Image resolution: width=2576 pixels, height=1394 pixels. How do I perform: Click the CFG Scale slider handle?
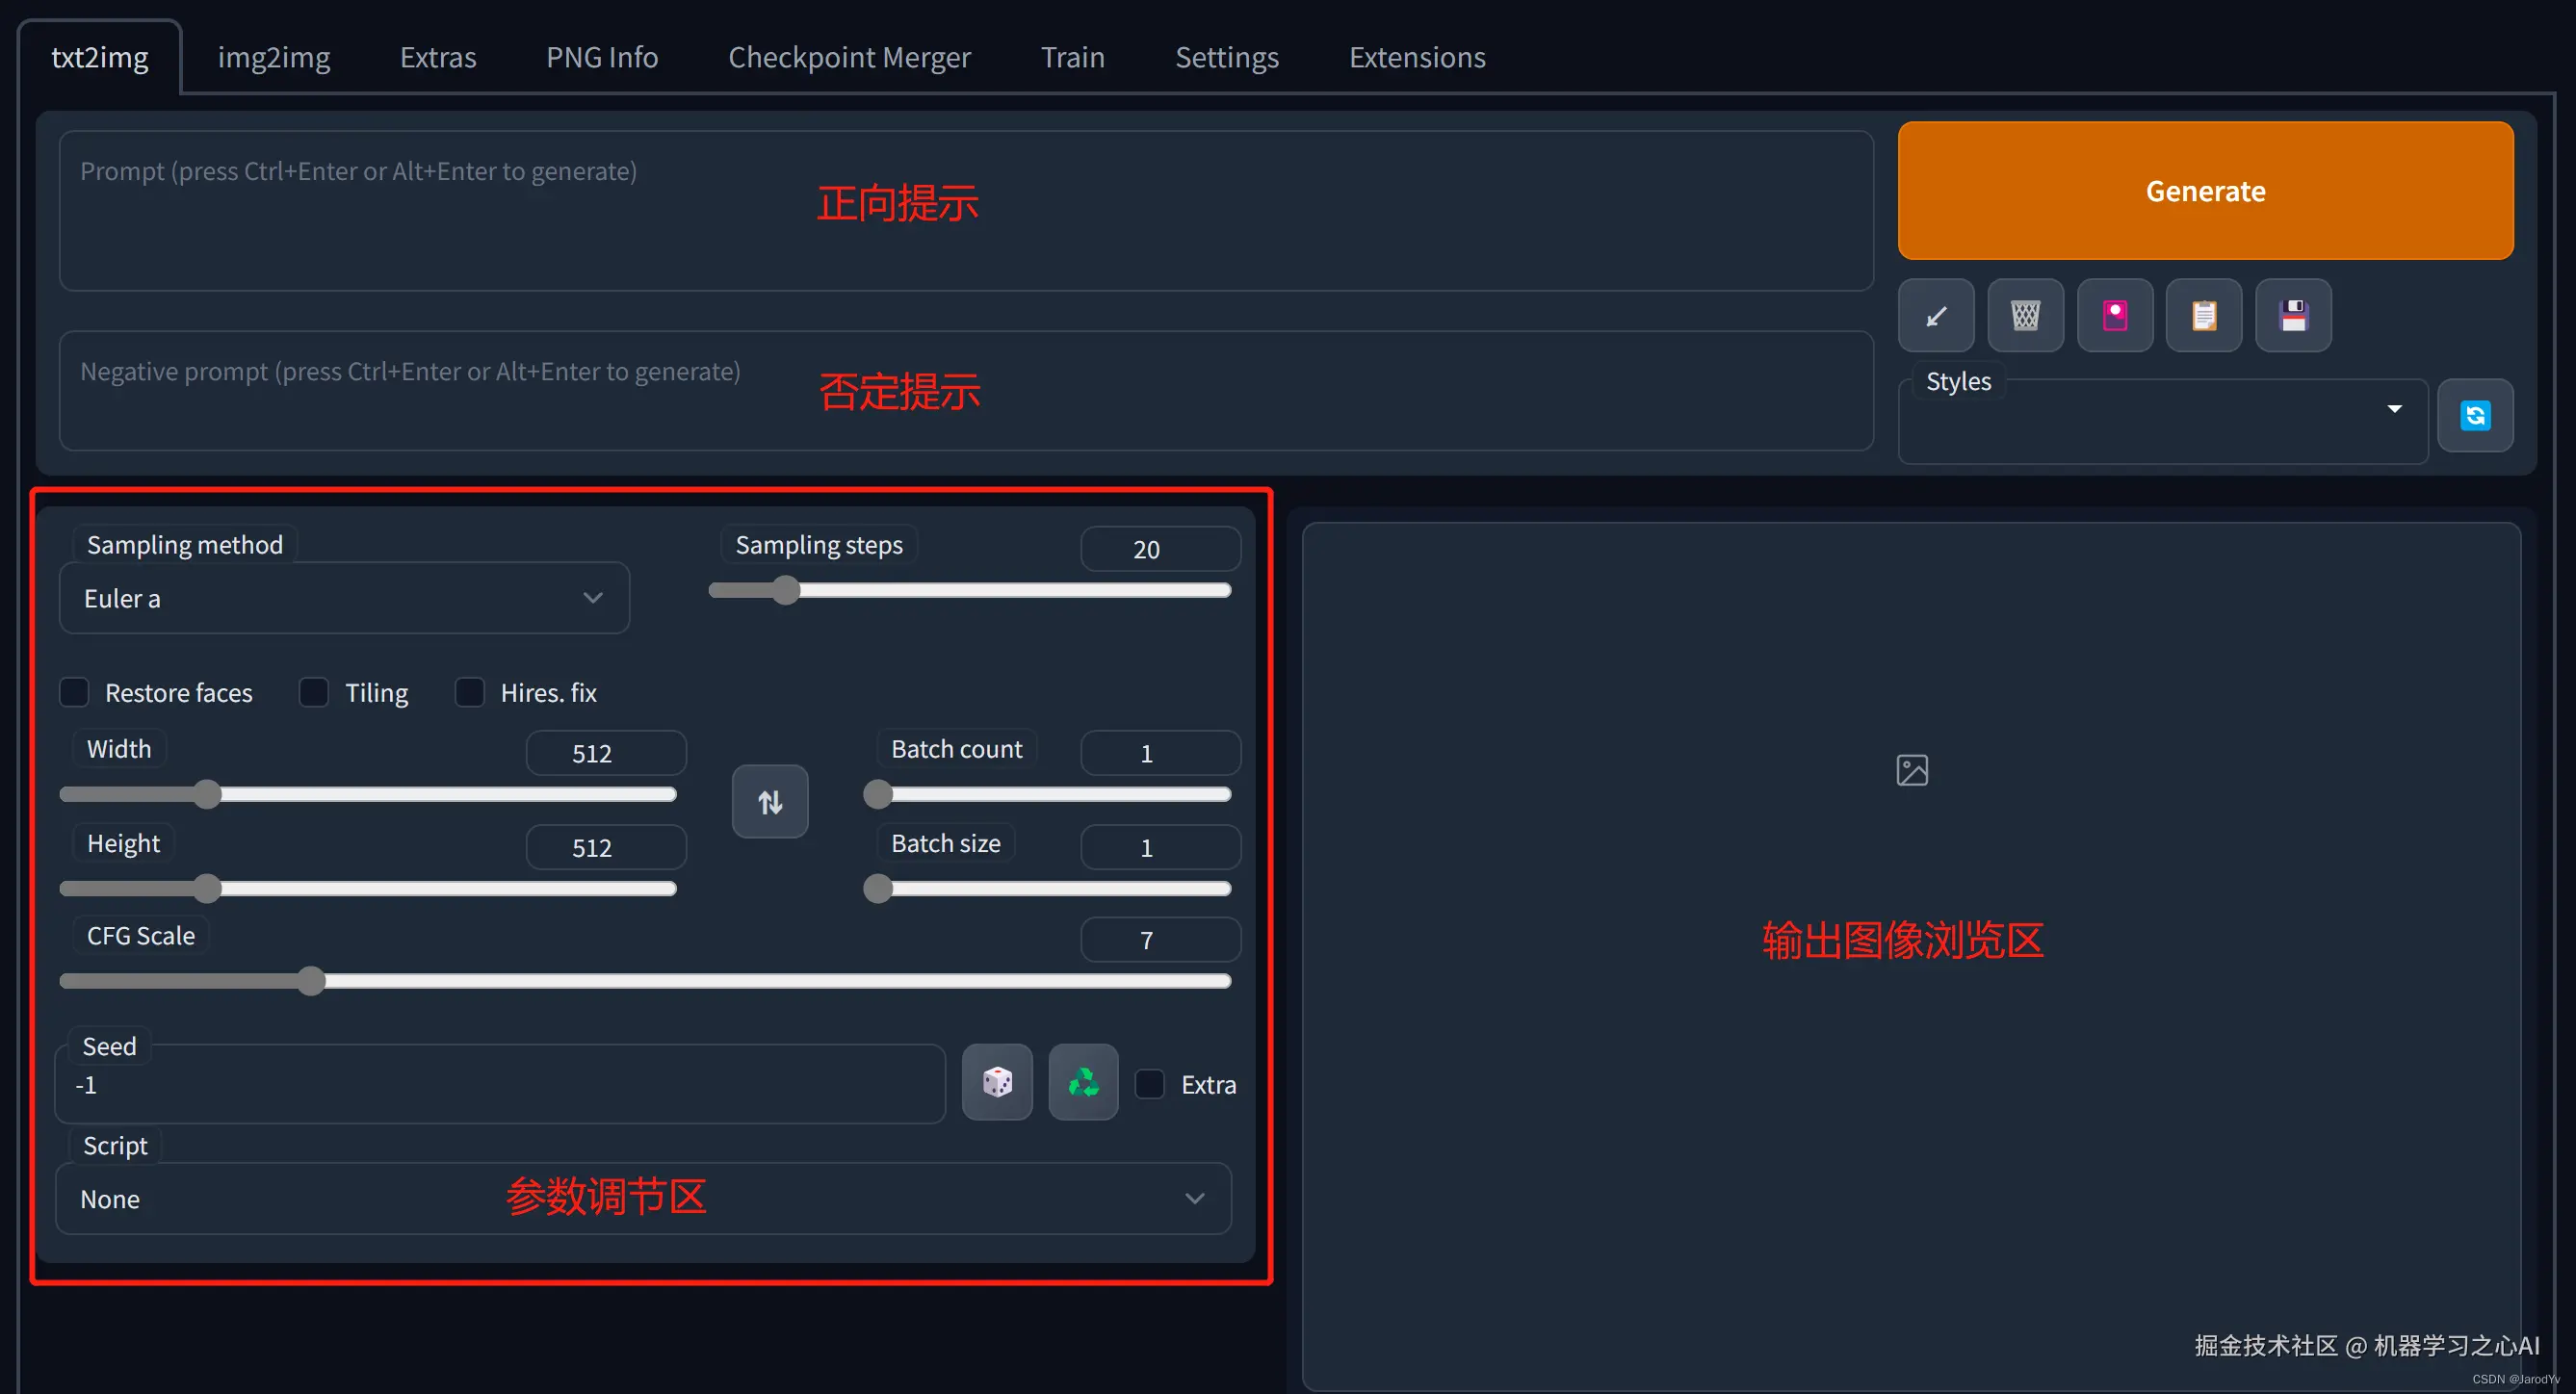coord(312,981)
